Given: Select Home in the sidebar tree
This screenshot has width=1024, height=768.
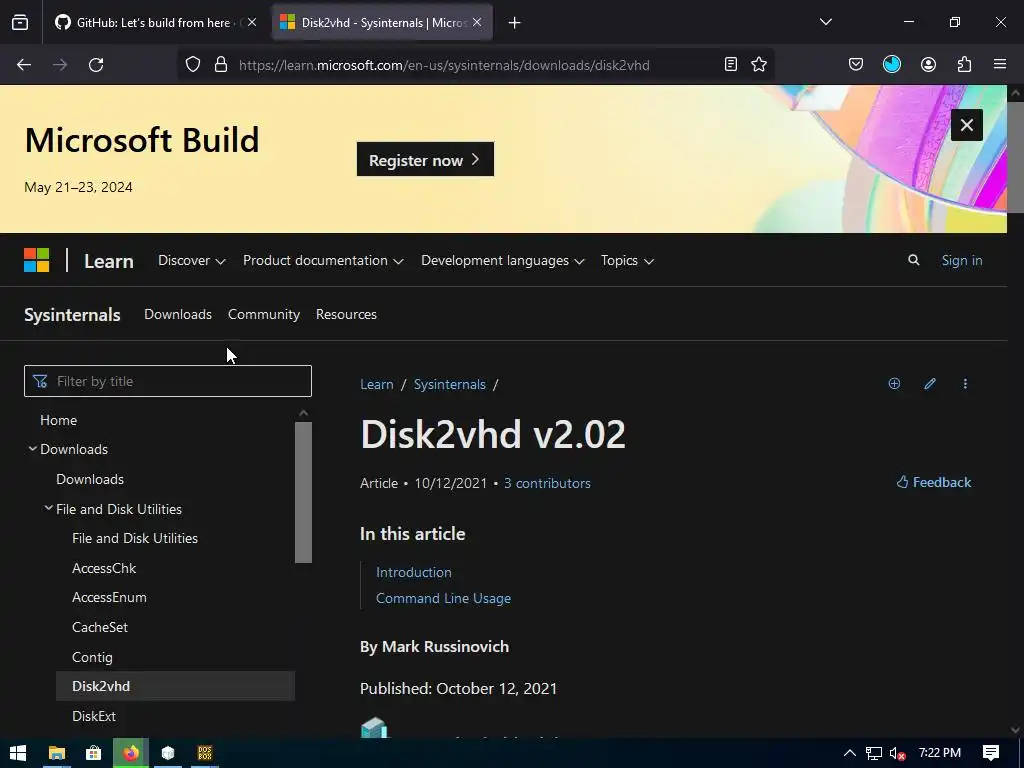Looking at the screenshot, I should click(x=59, y=420).
